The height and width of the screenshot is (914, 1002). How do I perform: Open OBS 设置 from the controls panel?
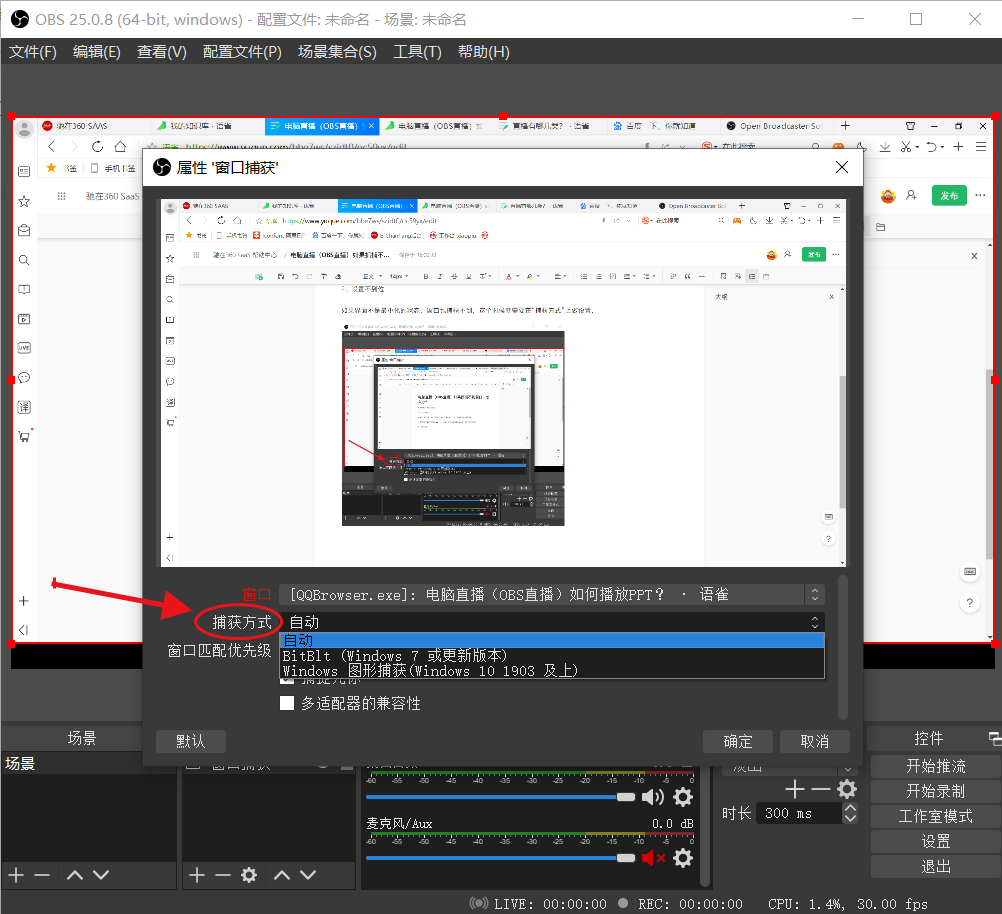tap(936, 842)
